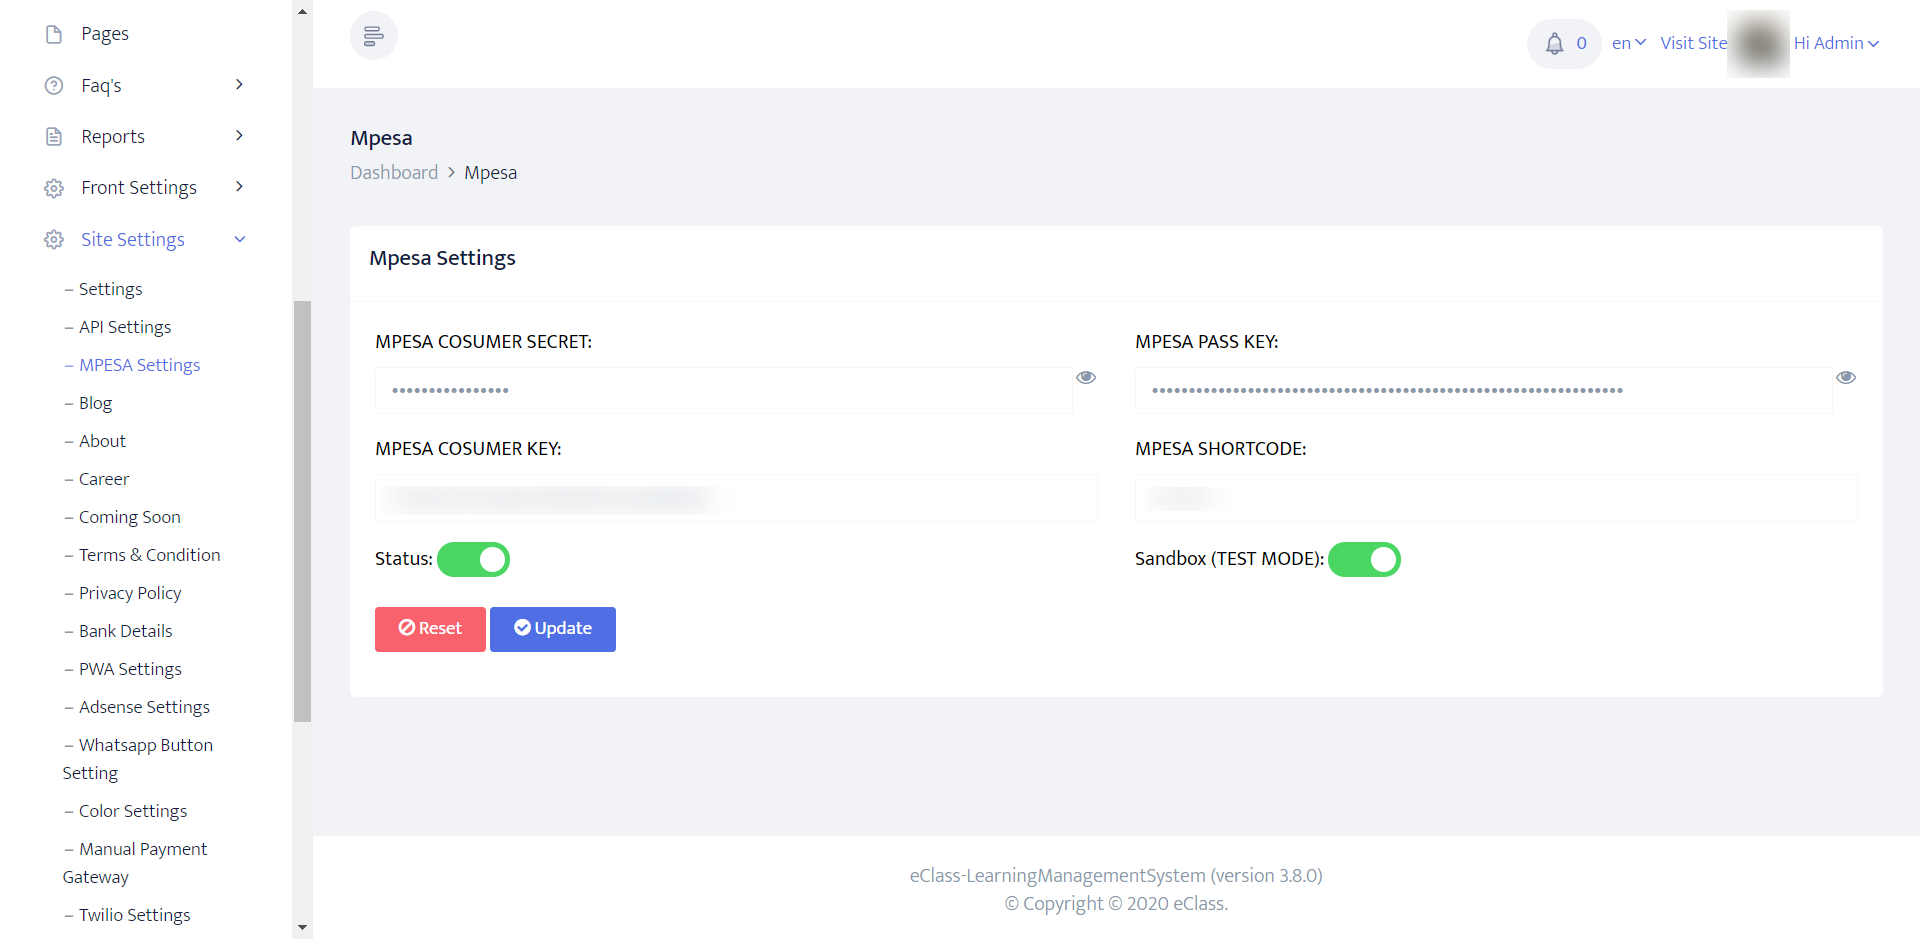Expand the Hi Admin user menu
Viewport: 1920px width, 942px height.
point(1836,44)
